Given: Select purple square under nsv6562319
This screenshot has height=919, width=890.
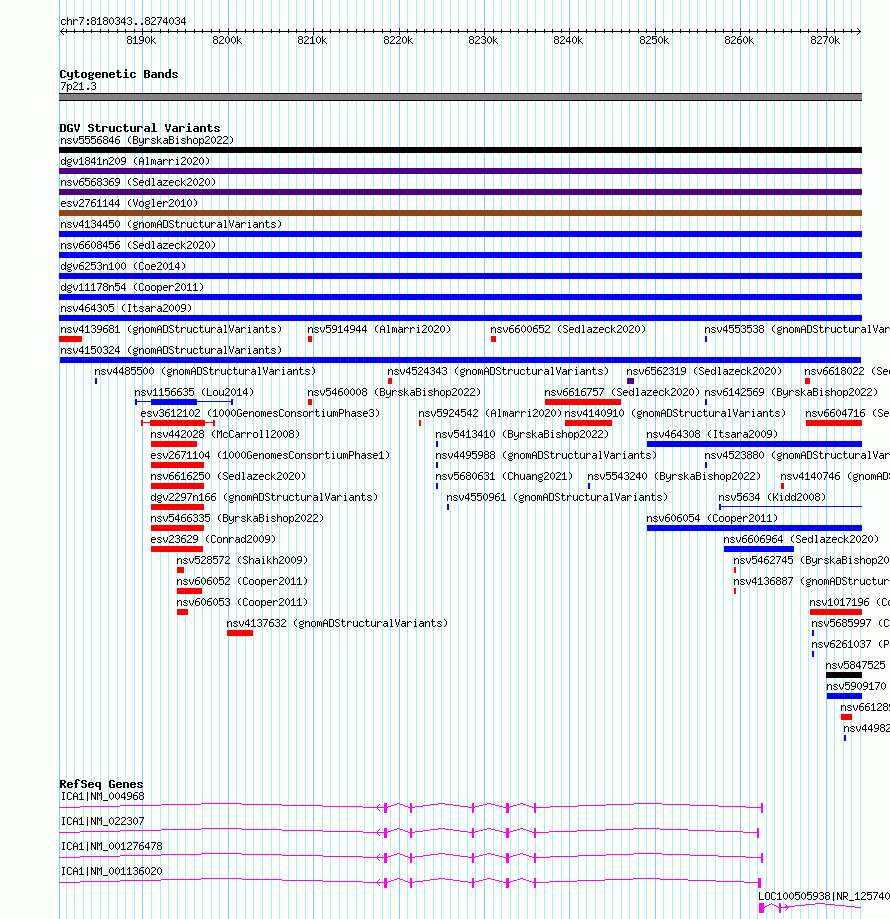Looking at the screenshot, I should tap(630, 382).
